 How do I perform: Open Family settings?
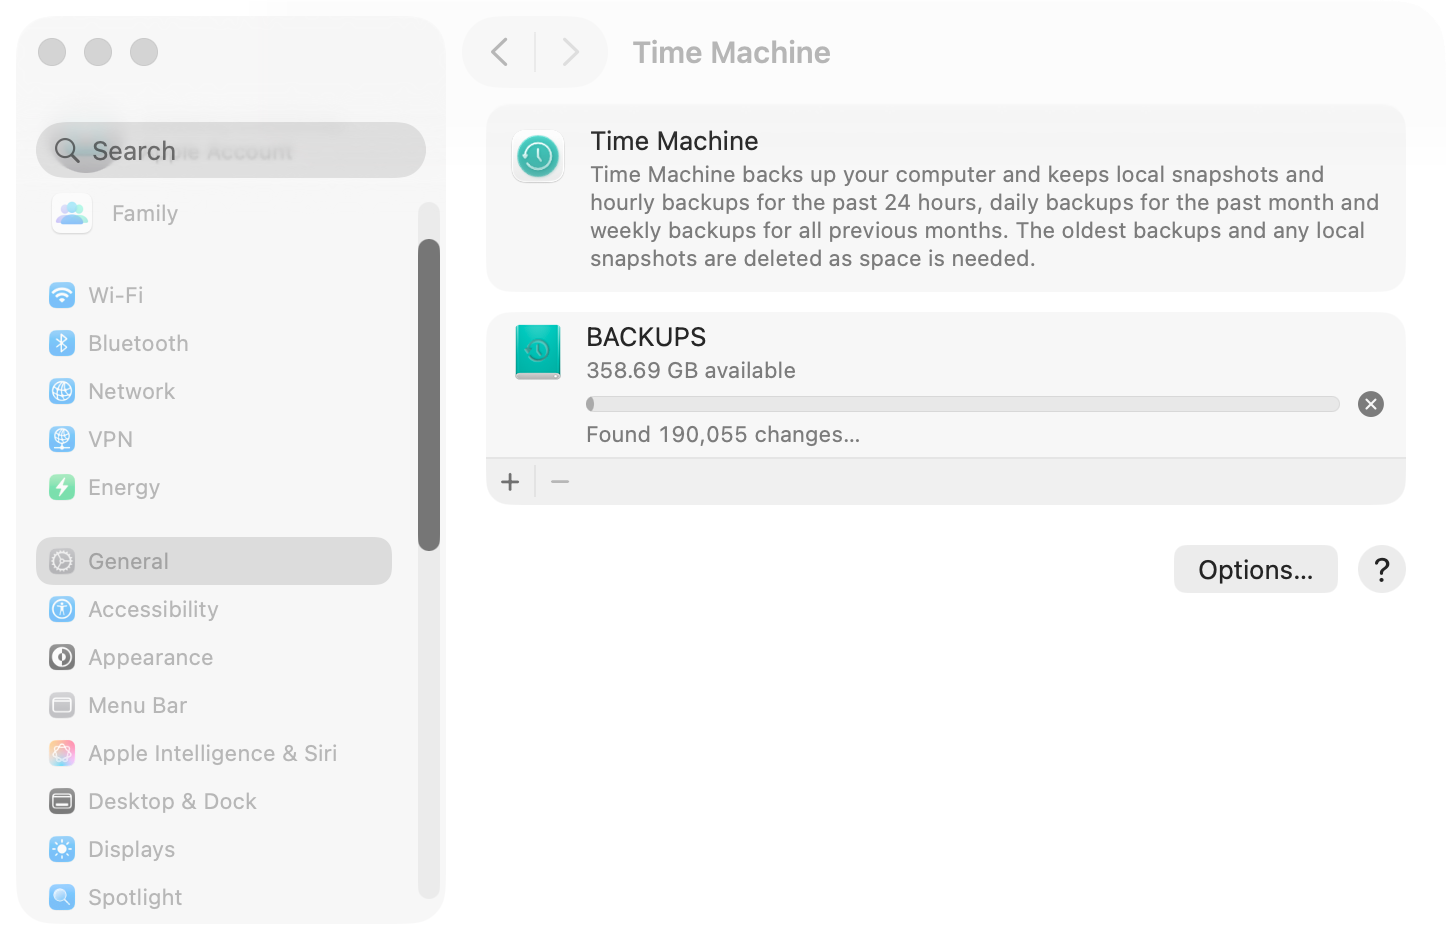point(214,213)
